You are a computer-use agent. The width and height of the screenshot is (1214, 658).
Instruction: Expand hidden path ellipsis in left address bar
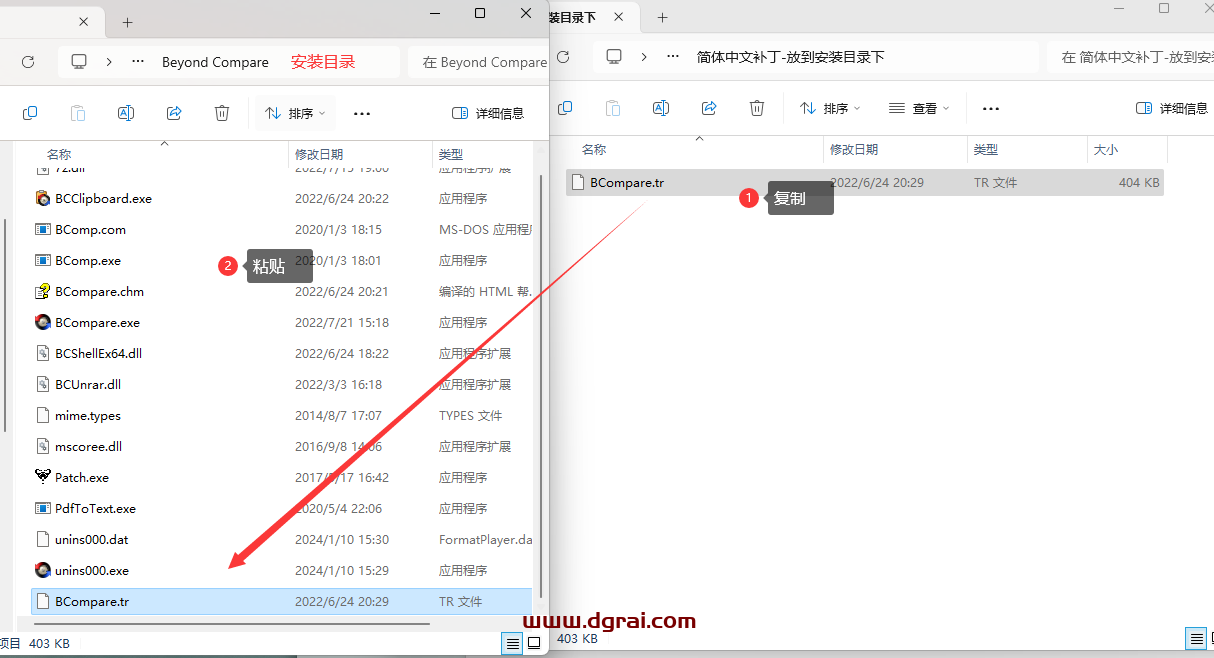point(138,62)
